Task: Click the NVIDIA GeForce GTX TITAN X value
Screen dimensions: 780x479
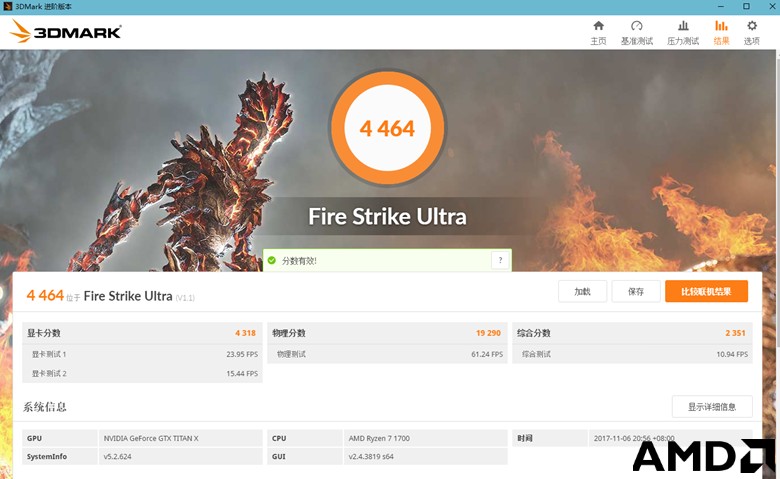Action: 151,438
